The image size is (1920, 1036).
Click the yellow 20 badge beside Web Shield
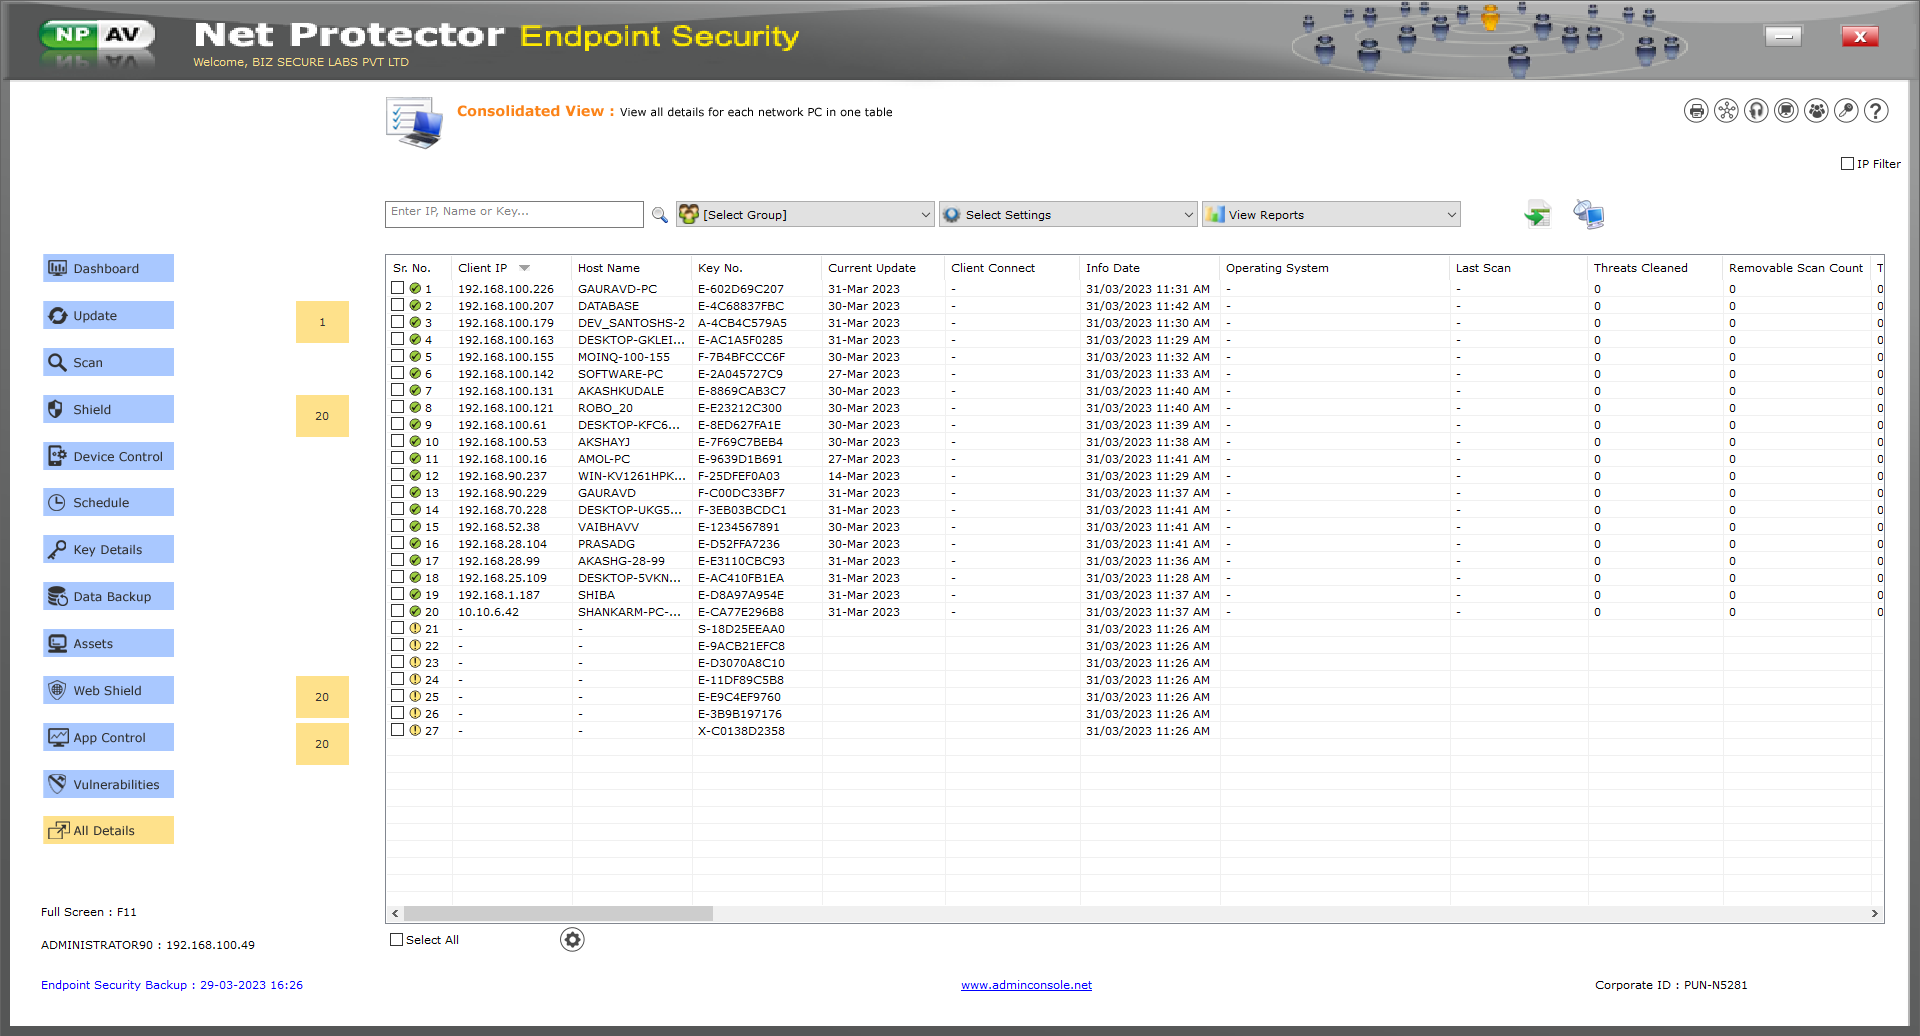322,697
